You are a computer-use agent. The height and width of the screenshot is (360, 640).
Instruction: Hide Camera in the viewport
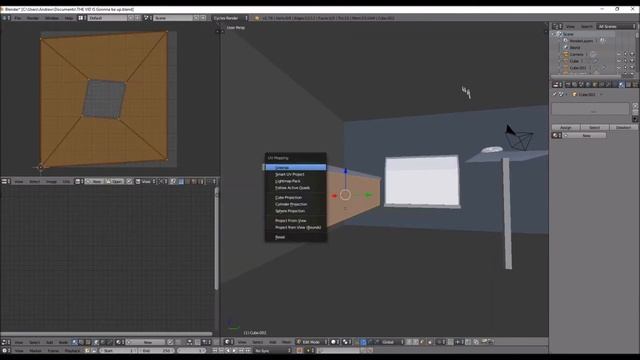pyautogui.click(x=619, y=54)
